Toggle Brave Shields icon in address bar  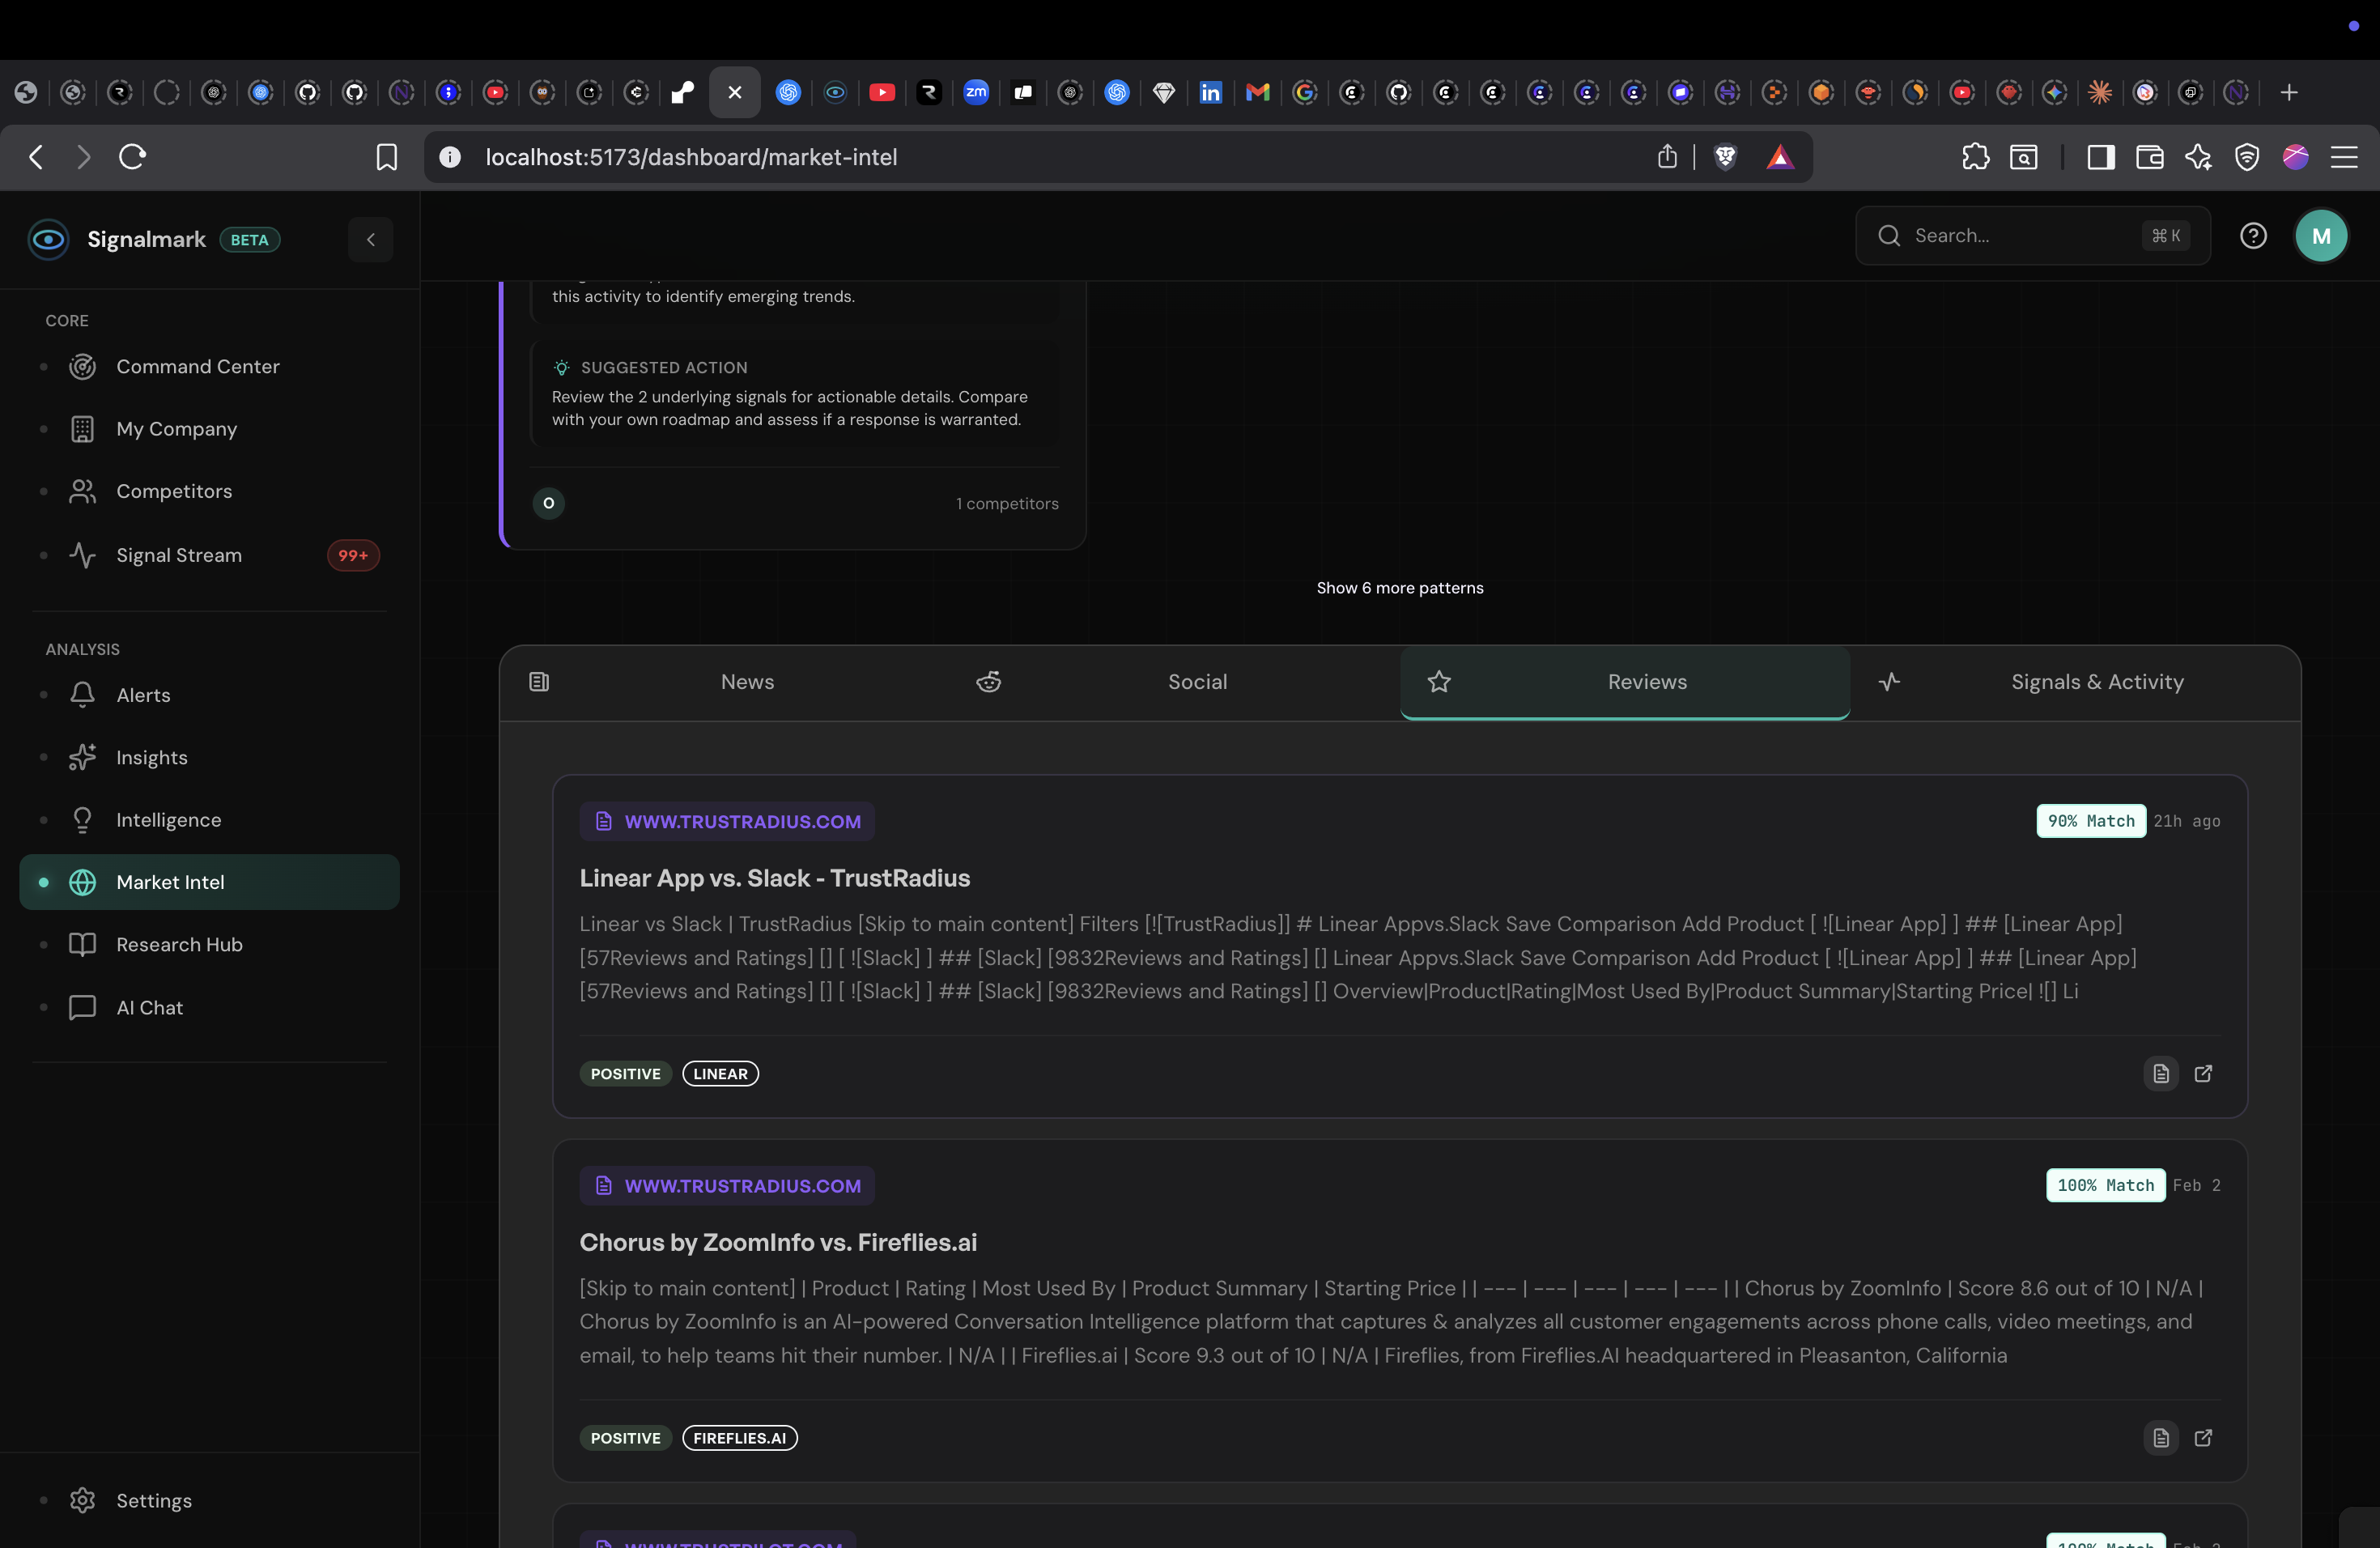tap(1725, 157)
